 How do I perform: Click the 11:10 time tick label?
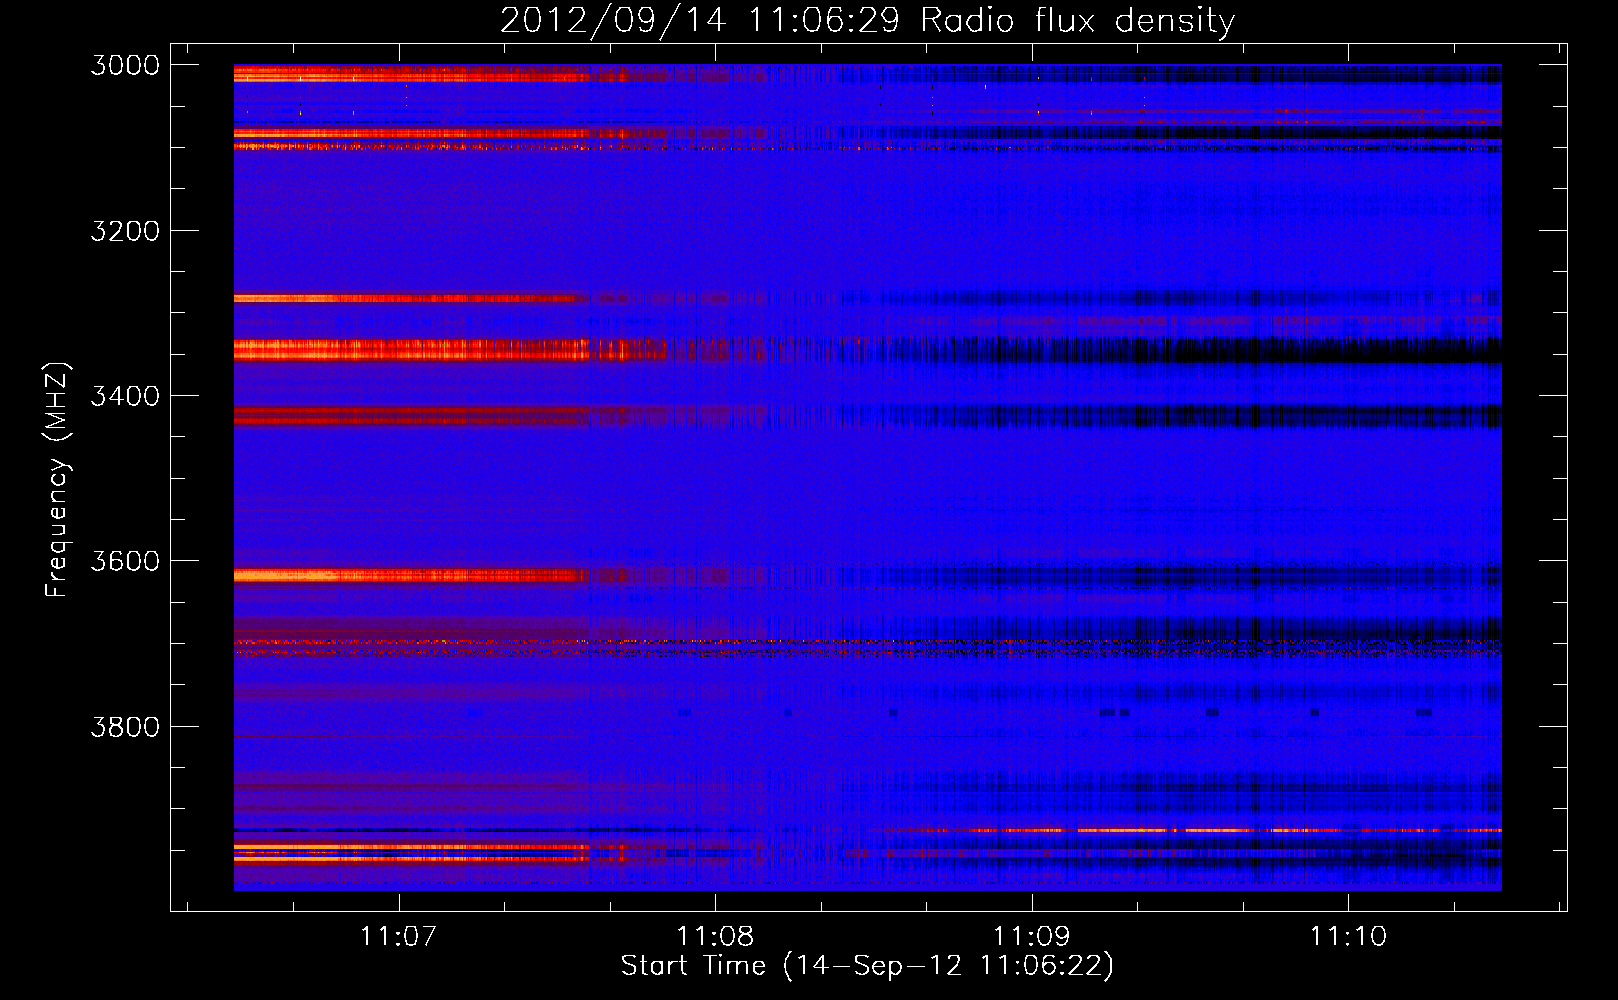pyautogui.click(x=1348, y=936)
